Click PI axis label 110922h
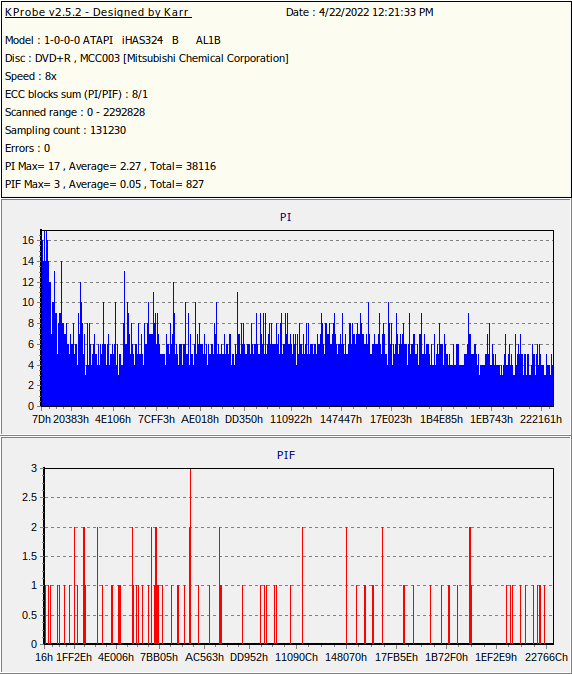The width and height of the screenshot is (572, 674). [291, 419]
